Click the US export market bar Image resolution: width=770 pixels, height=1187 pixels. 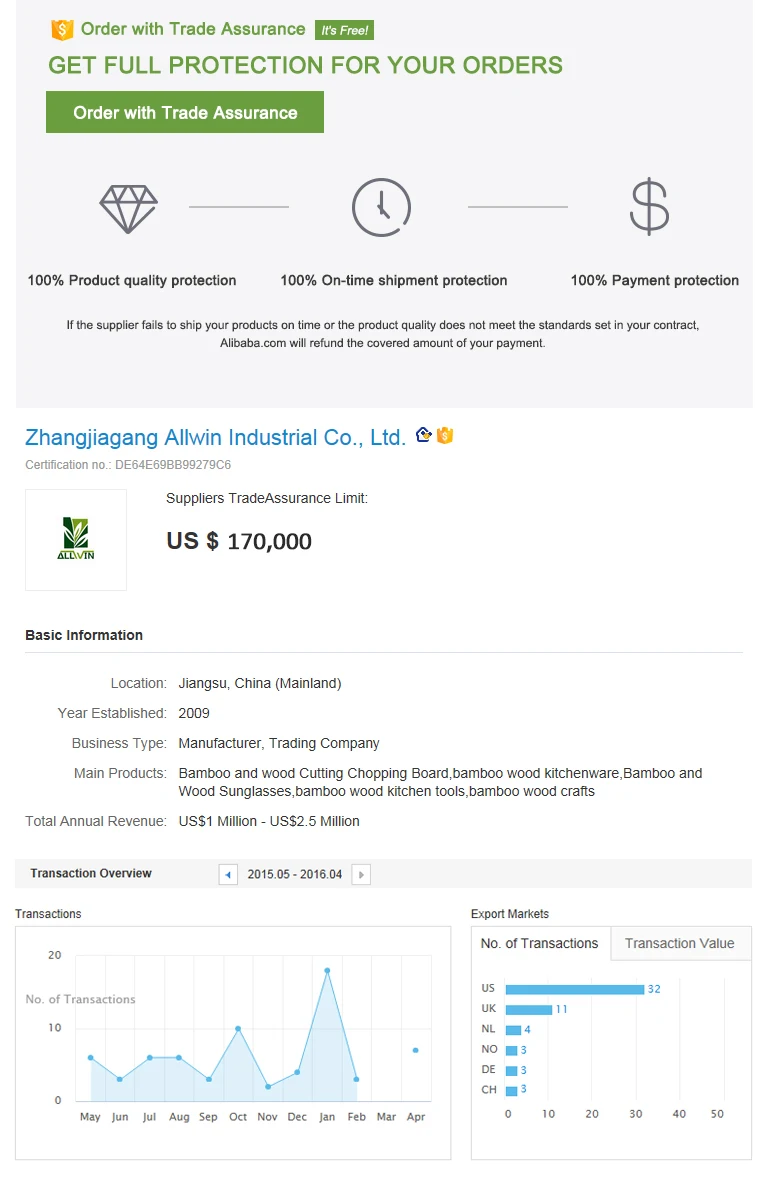pos(575,989)
